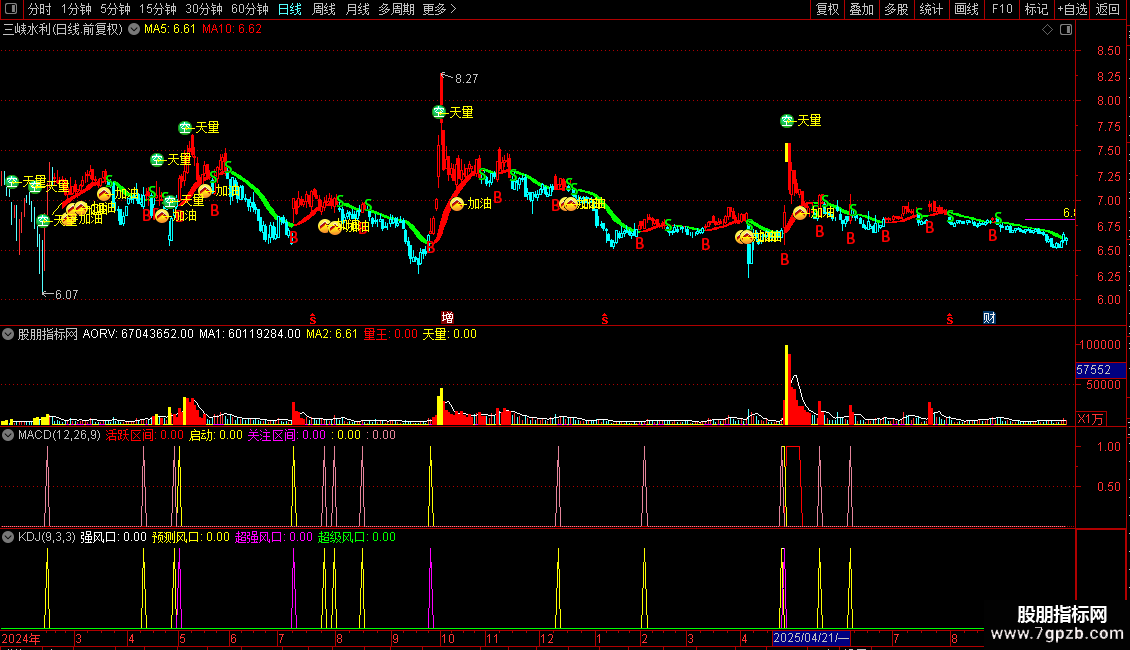Viewport: 1130px width, 650px height.
Task: Click the 超级风口: 0.00 KDJ label
Action: coord(356,537)
